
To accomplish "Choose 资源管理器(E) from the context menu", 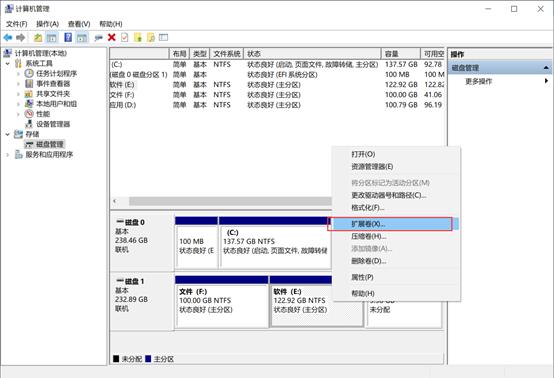I will pos(396,166).
